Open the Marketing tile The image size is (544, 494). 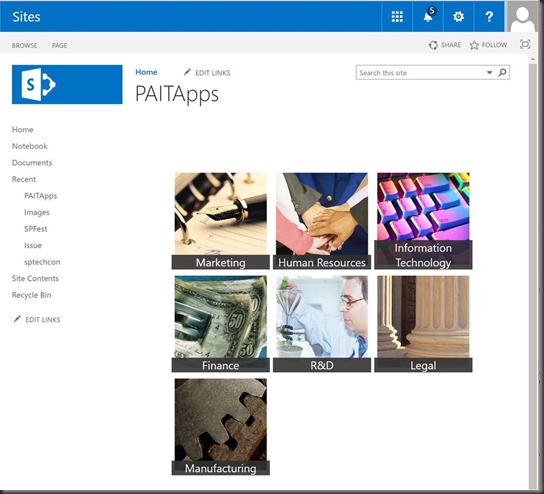pos(221,221)
